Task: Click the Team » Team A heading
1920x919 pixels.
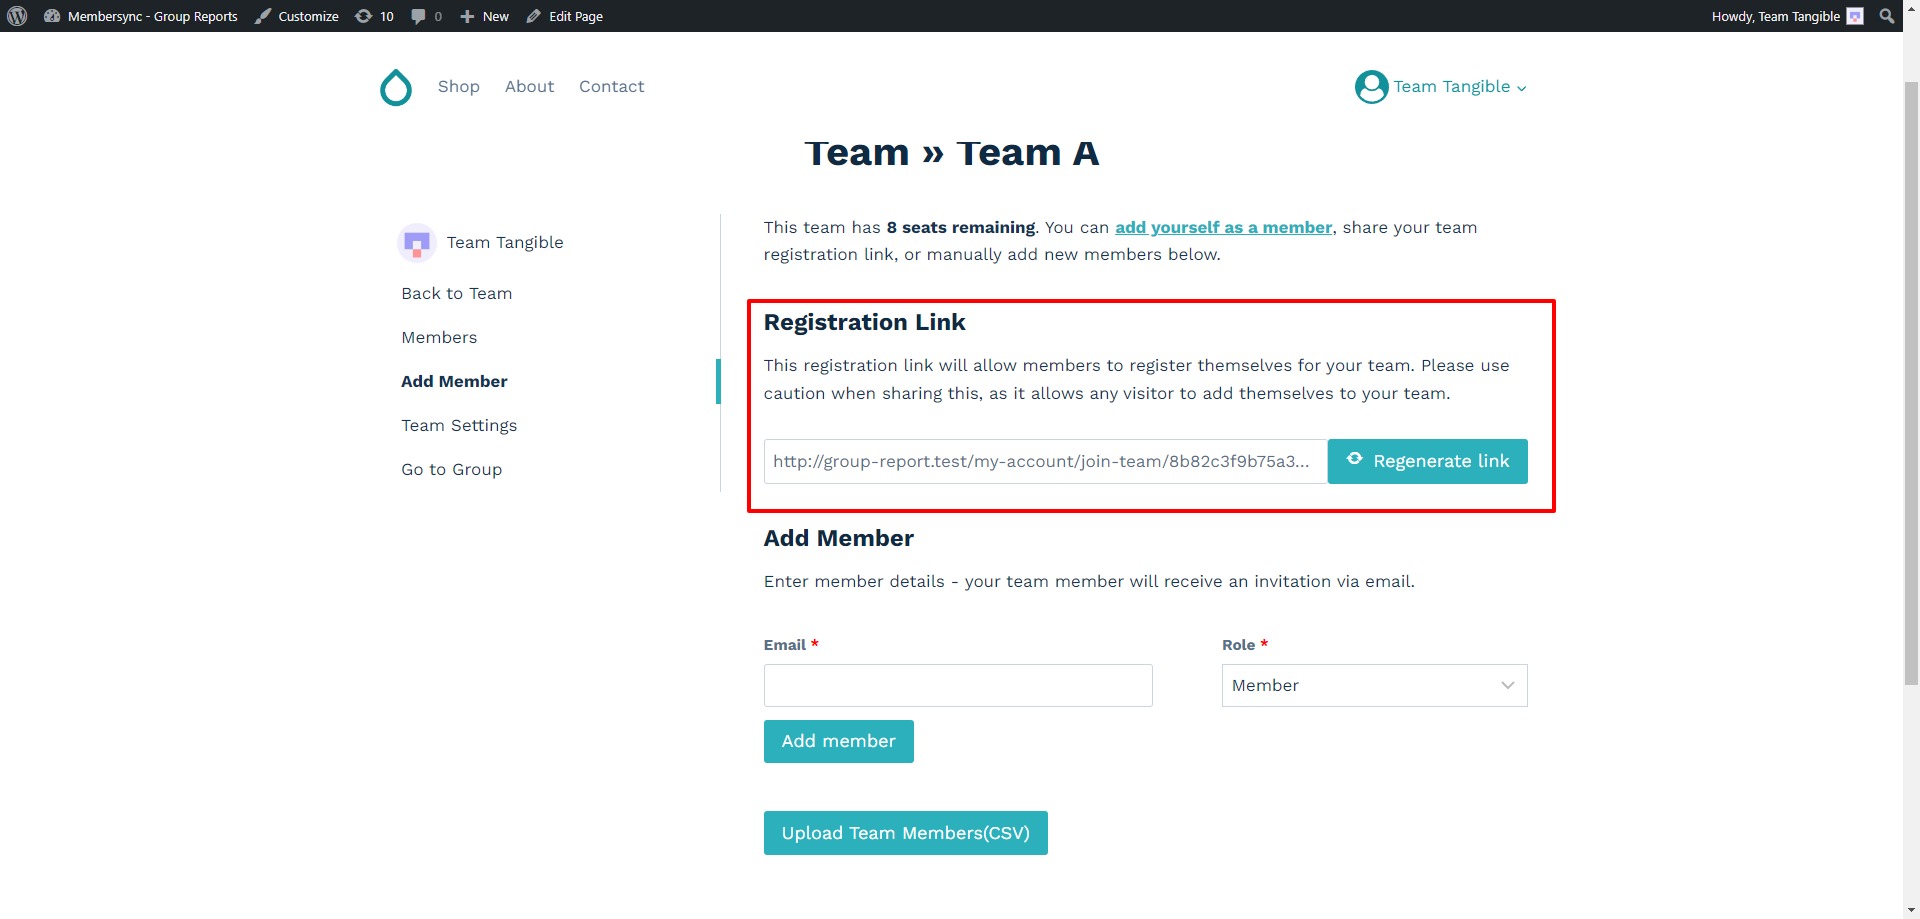Action: pyautogui.click(x=952, y=153)
